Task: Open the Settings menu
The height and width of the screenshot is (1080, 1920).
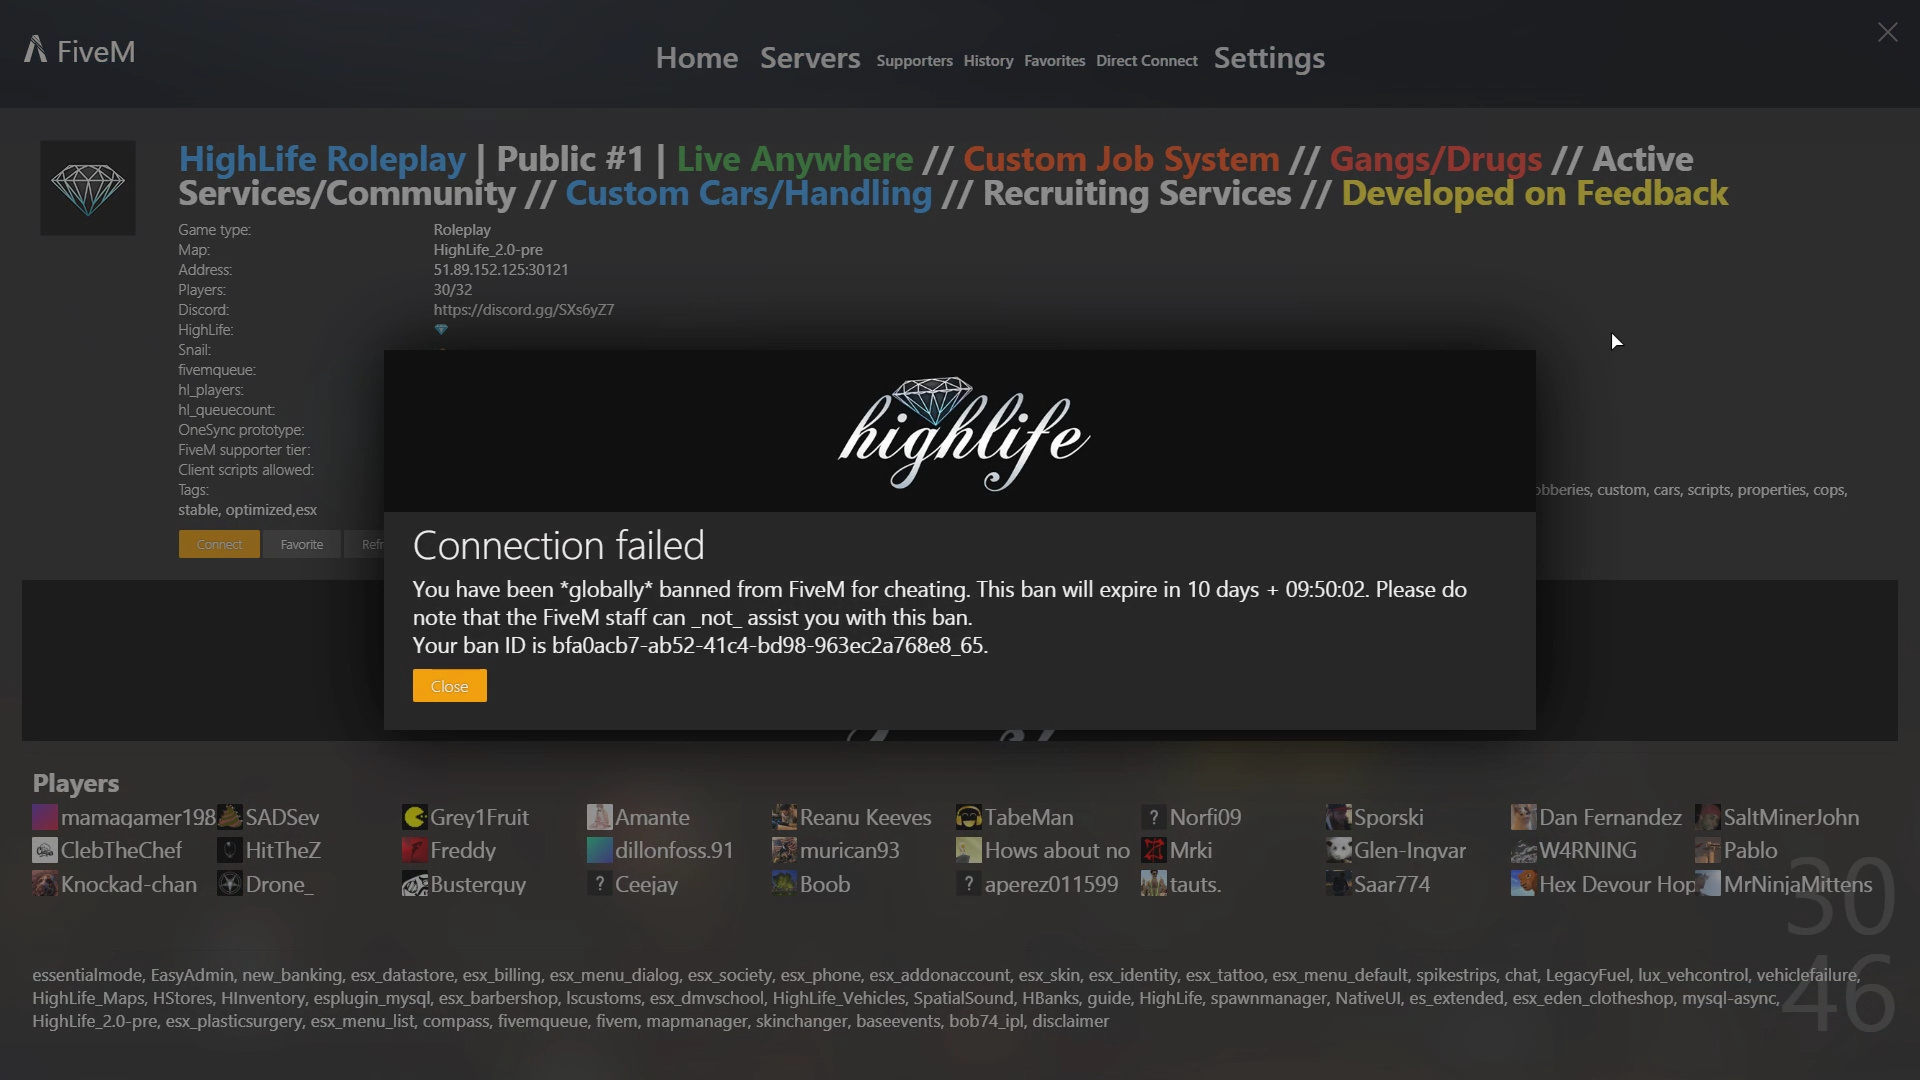Action: (x=1269, y=59)
